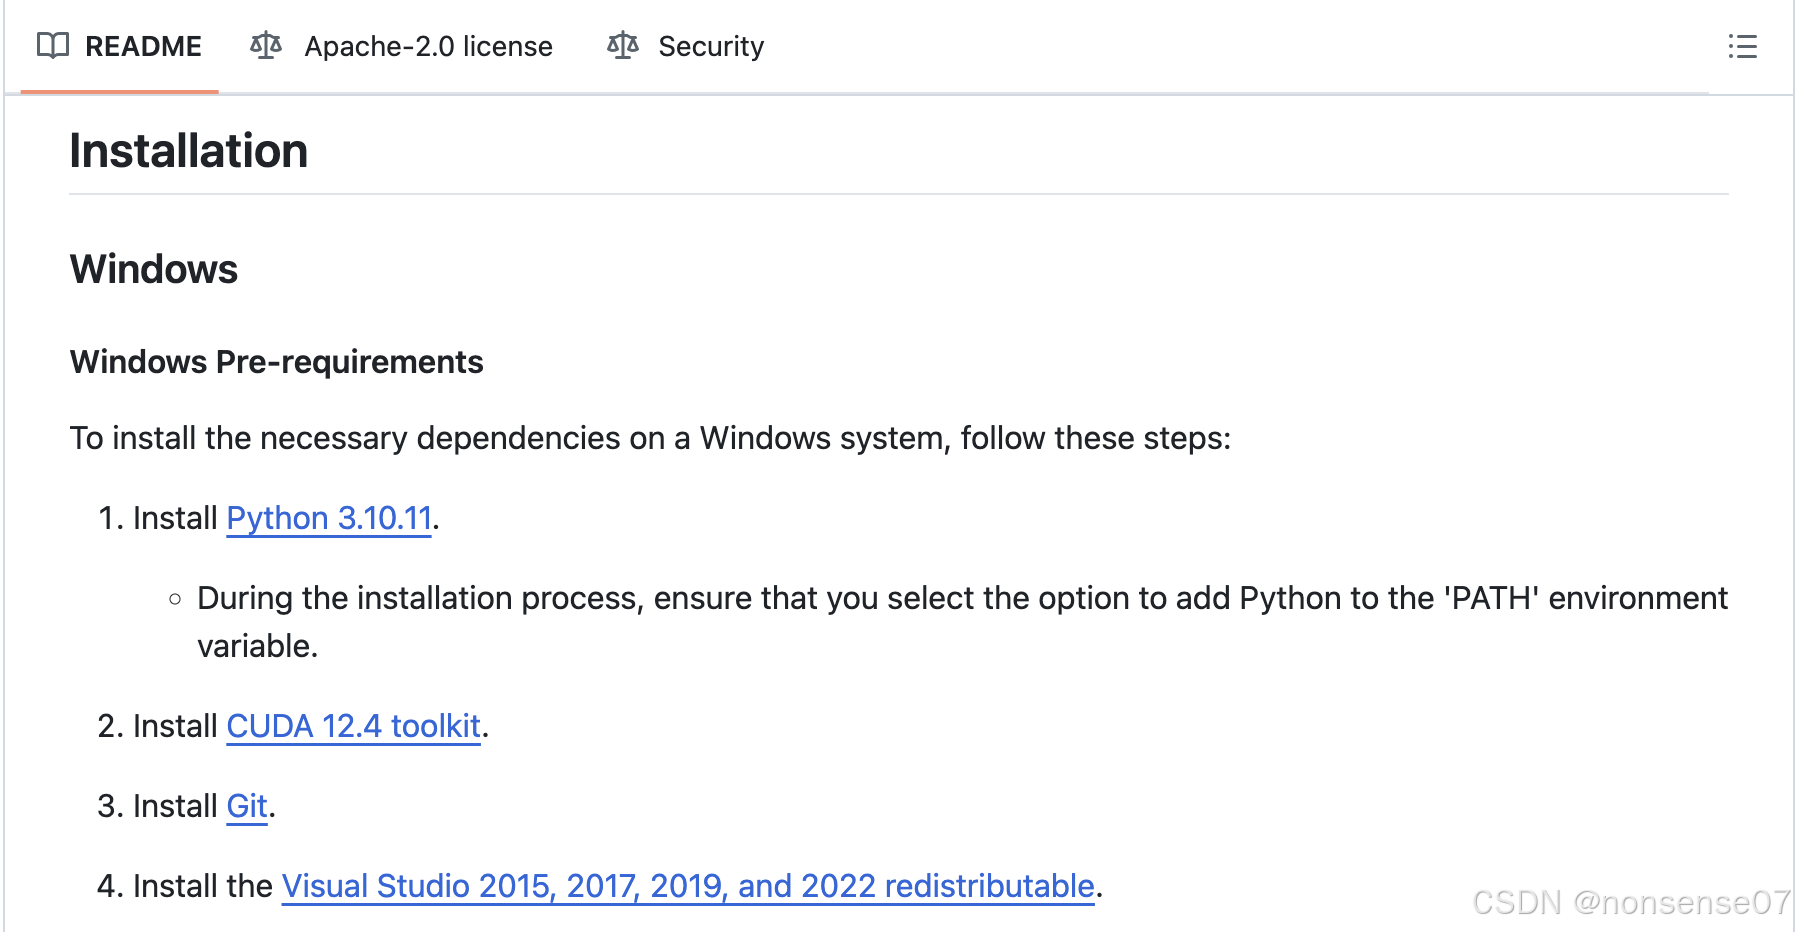Click the book icon beside README
1796x932 pixels.
(53, 46)
